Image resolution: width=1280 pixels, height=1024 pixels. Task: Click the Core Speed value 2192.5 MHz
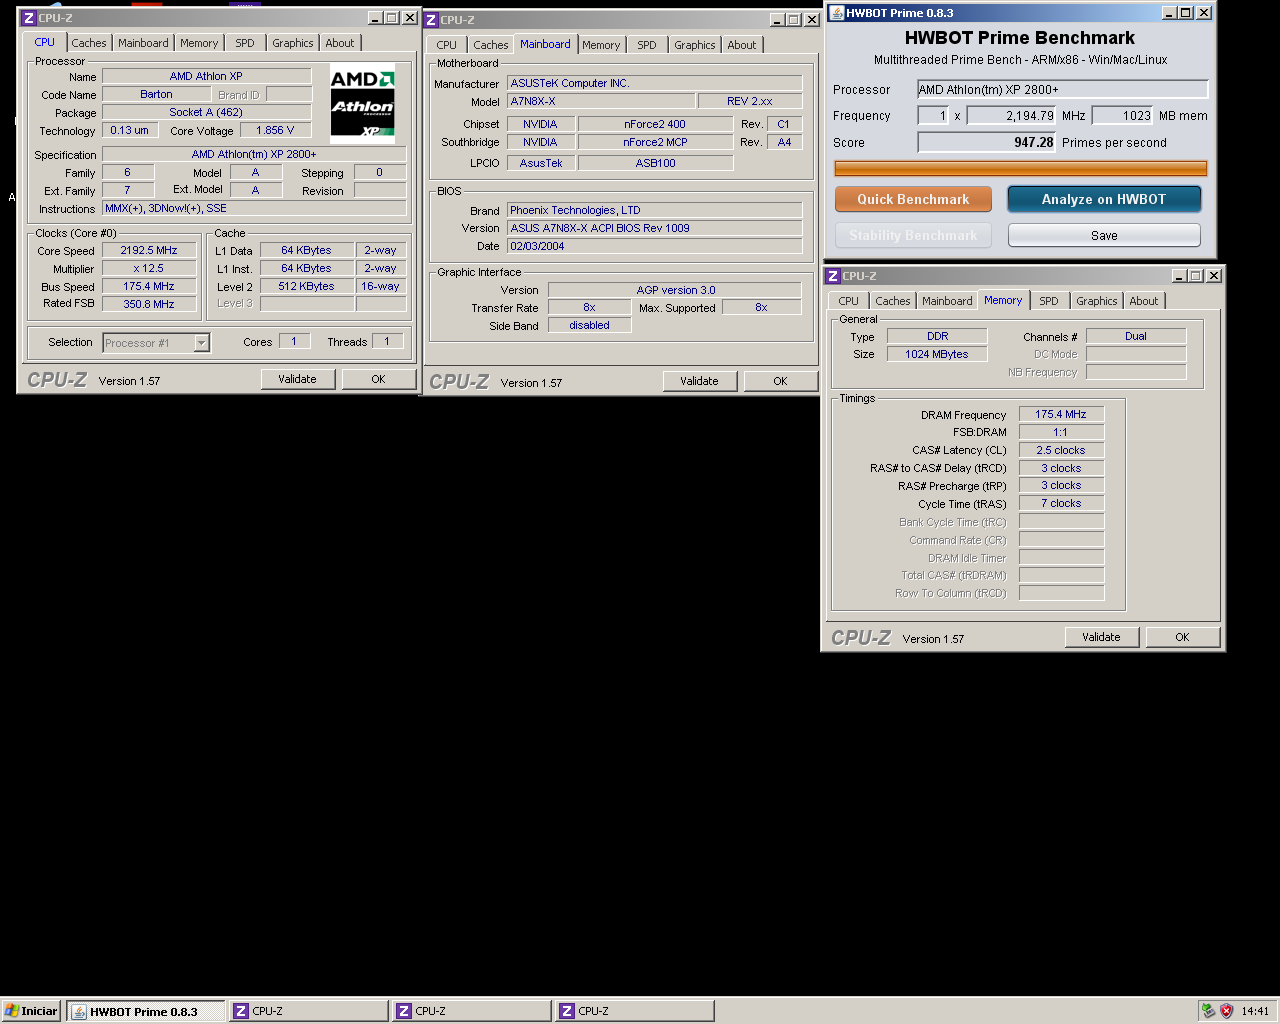point(149,250)
